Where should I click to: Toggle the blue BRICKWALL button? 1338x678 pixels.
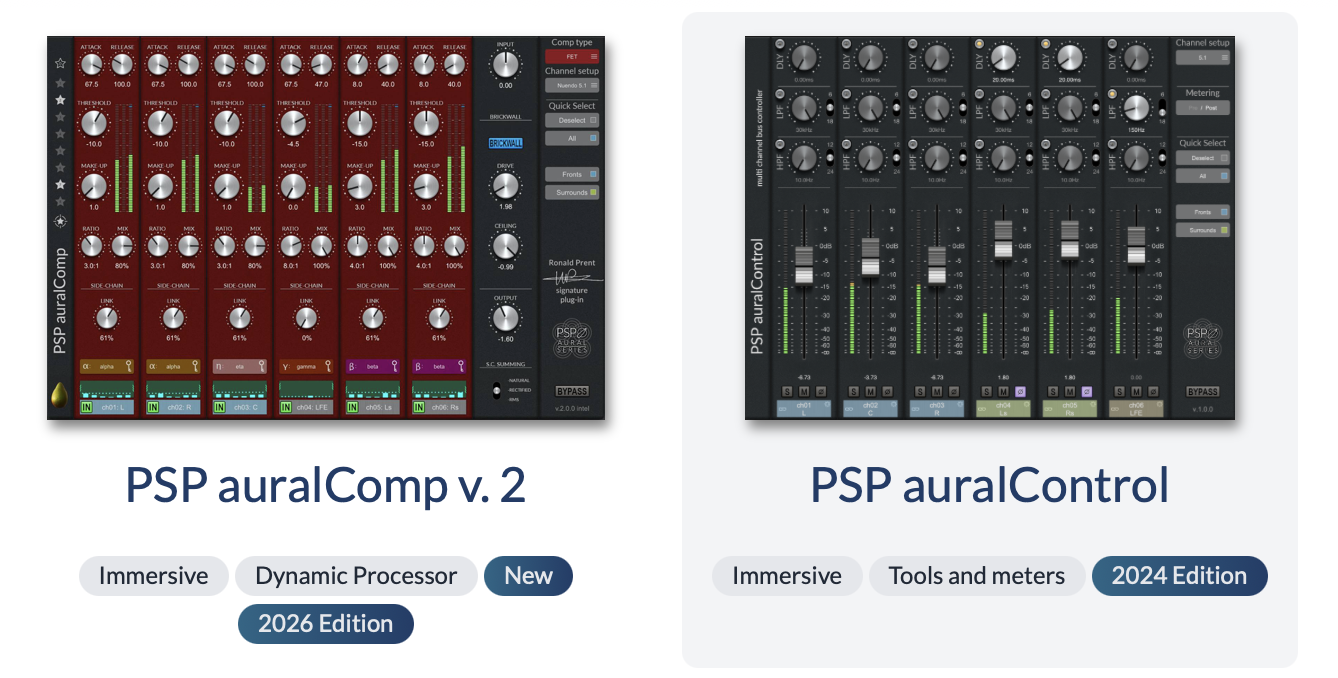505,143
